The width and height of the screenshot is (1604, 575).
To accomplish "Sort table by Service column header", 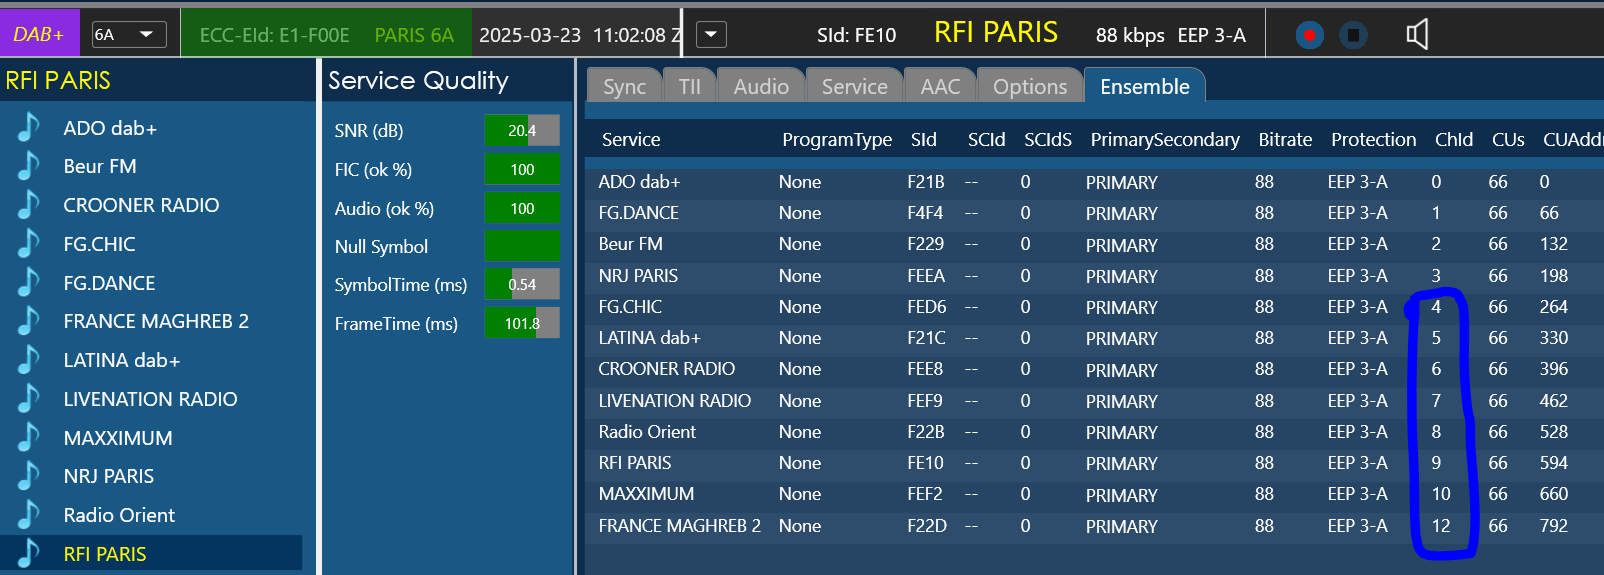I will point(631,139).
